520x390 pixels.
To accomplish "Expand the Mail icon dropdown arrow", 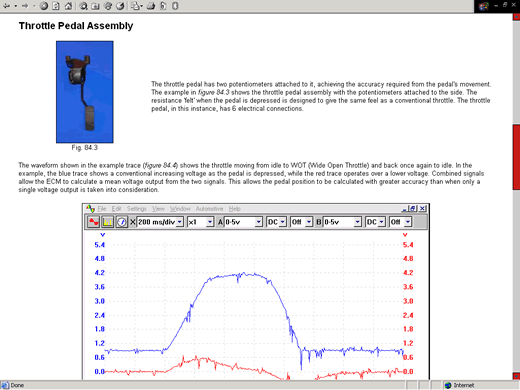I will point(141,6).
